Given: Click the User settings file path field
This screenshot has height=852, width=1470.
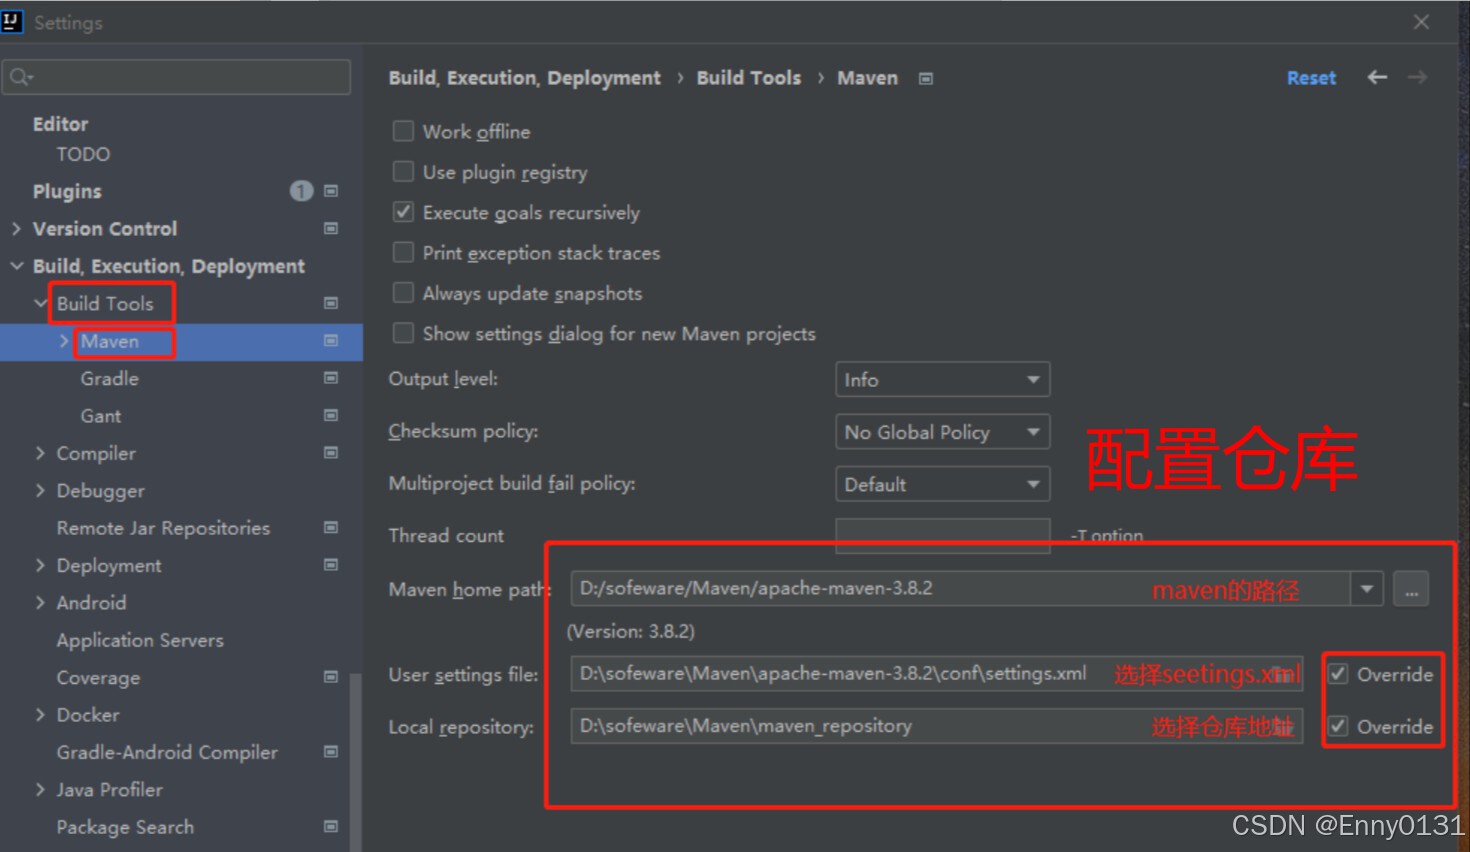Looking at the screenshot, I should 936,674.
